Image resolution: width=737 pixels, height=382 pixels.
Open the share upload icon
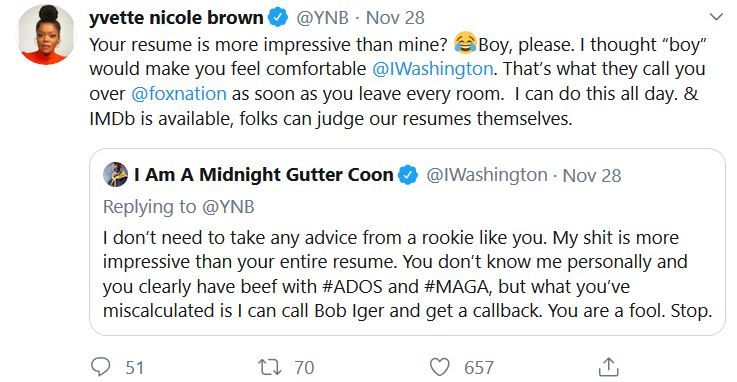608,366
